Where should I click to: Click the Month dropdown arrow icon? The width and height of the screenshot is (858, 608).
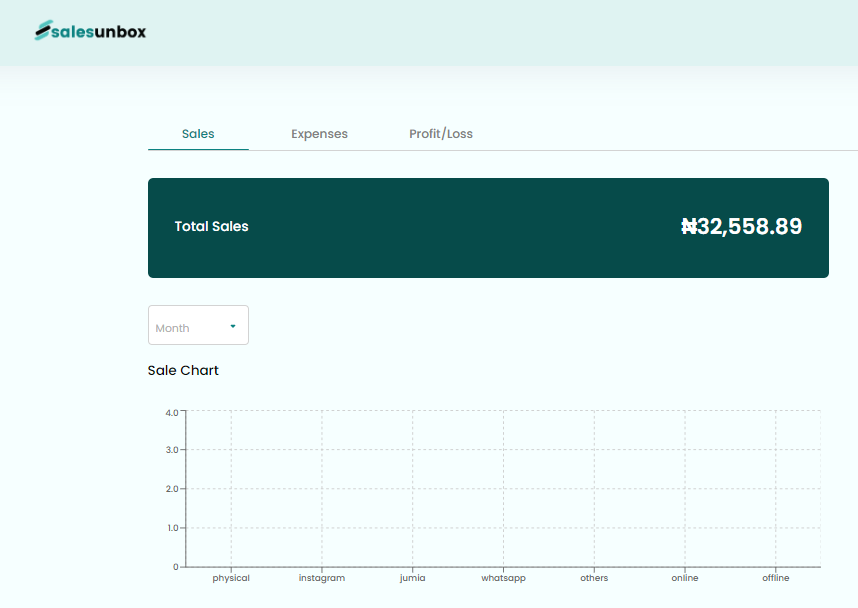click(233, 326)
